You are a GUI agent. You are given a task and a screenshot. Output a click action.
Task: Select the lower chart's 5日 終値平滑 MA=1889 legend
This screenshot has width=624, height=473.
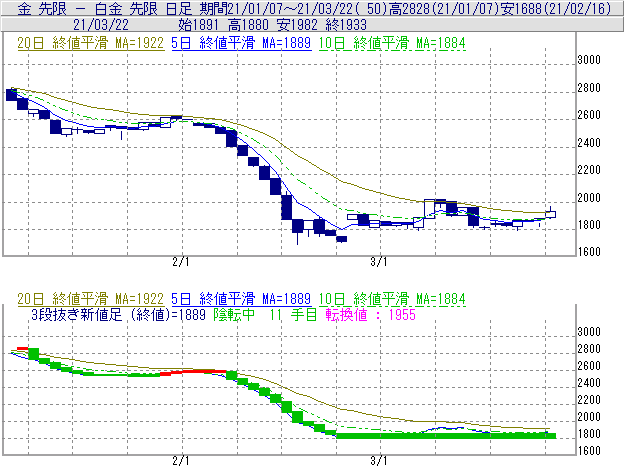[x=241, y=299]
